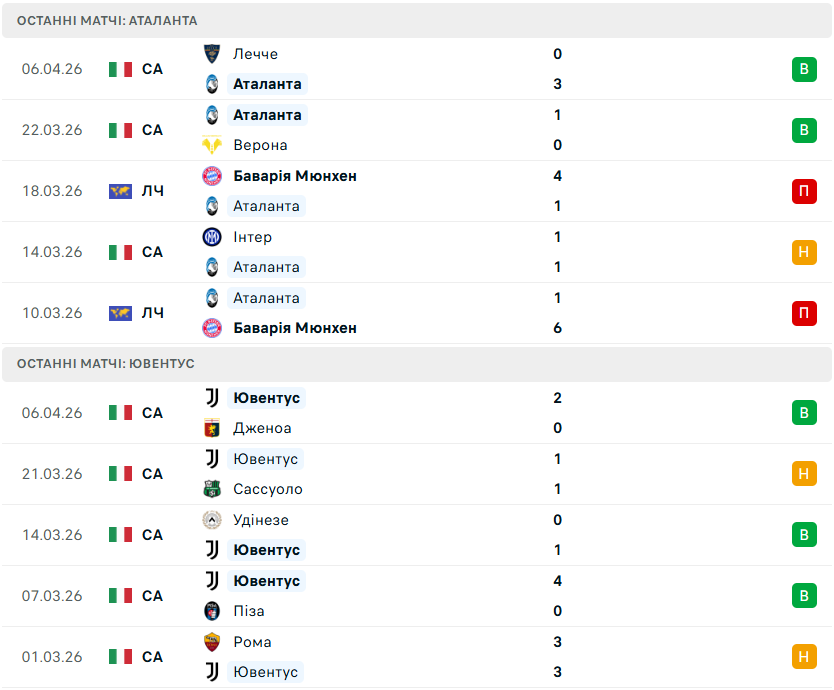Click the Verona team crest icon
This screenshot has height=690, width=834.
pos(212,145)
